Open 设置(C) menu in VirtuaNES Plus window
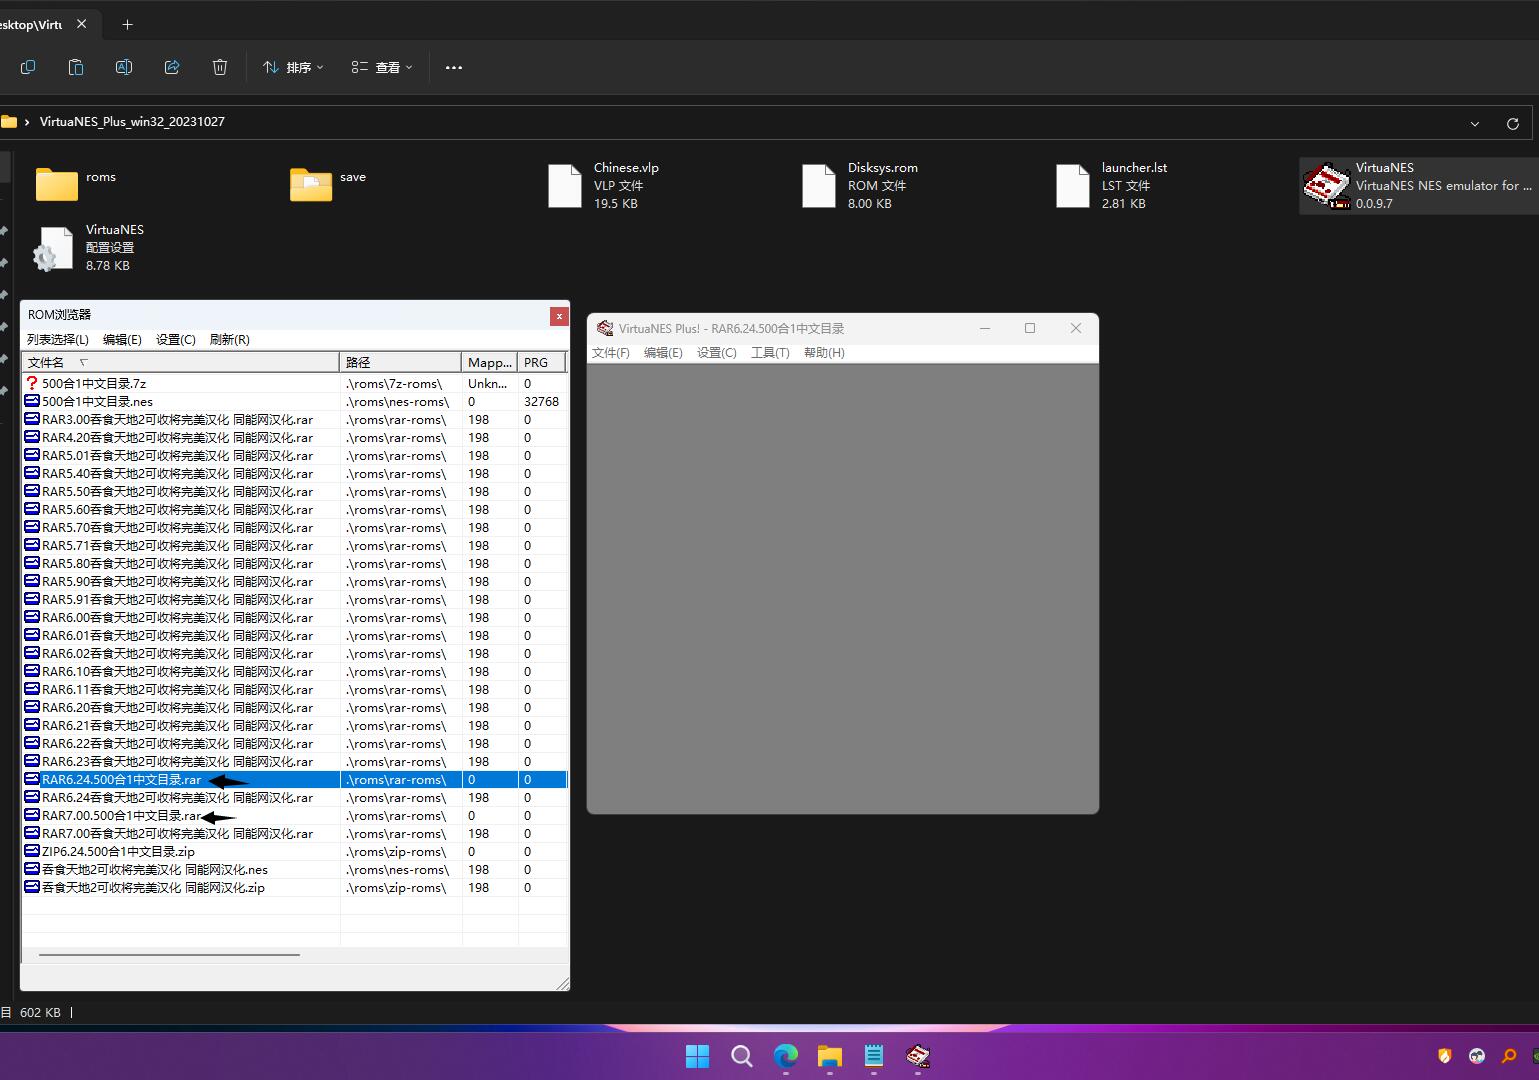This screenshot has height=1080, width=1539. coord(717,353)
